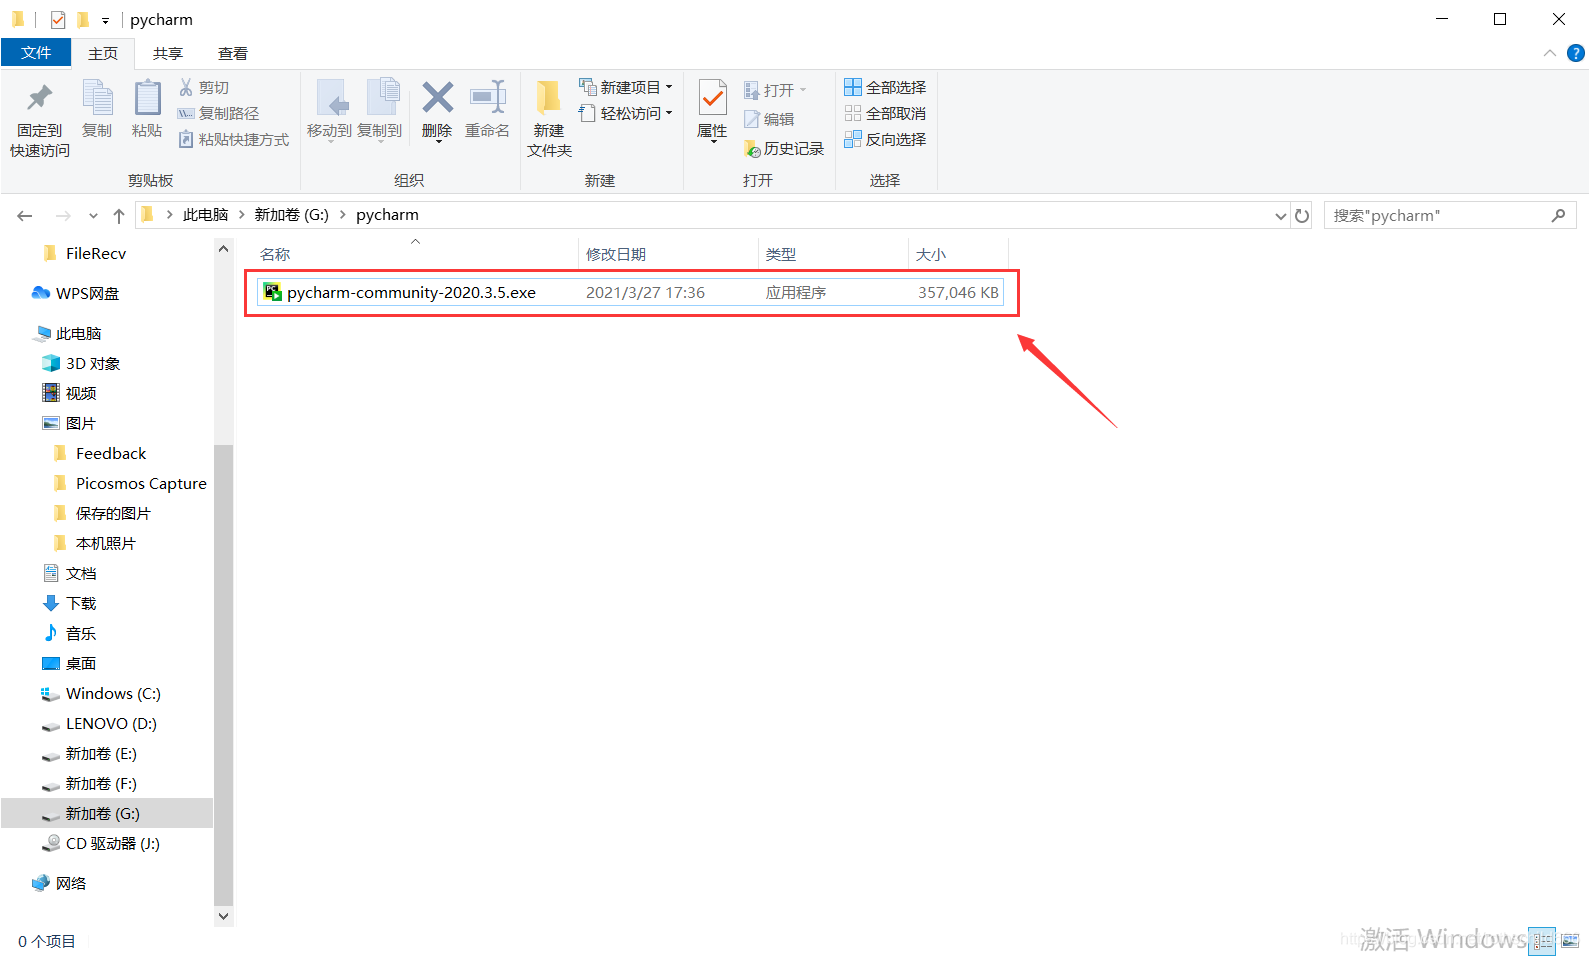Click the Copy (复制) ribbon icon
1590x957 pixels.
click(97, 110)
